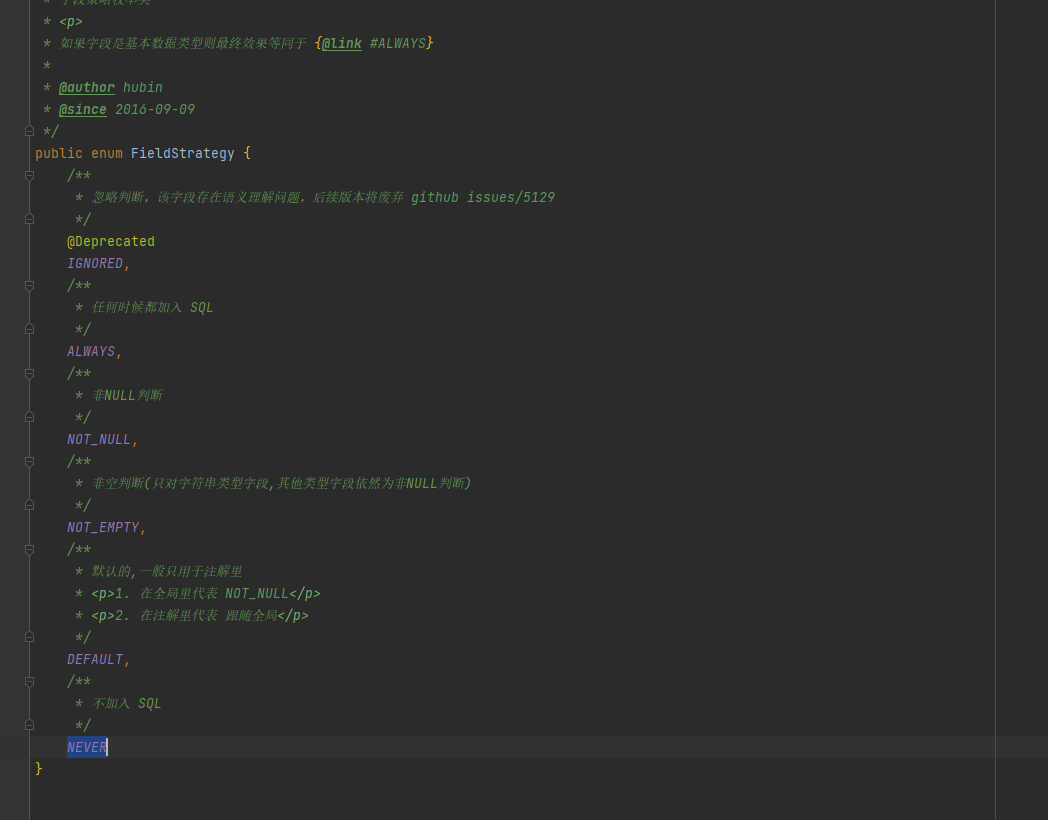Click the fold marker ending the ALWAYS comment
Screen dimensions: 1048x820
[29, 328]
